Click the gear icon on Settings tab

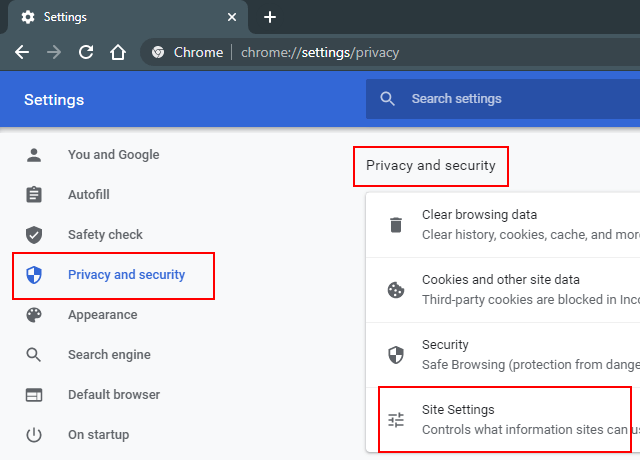[28, 17]
